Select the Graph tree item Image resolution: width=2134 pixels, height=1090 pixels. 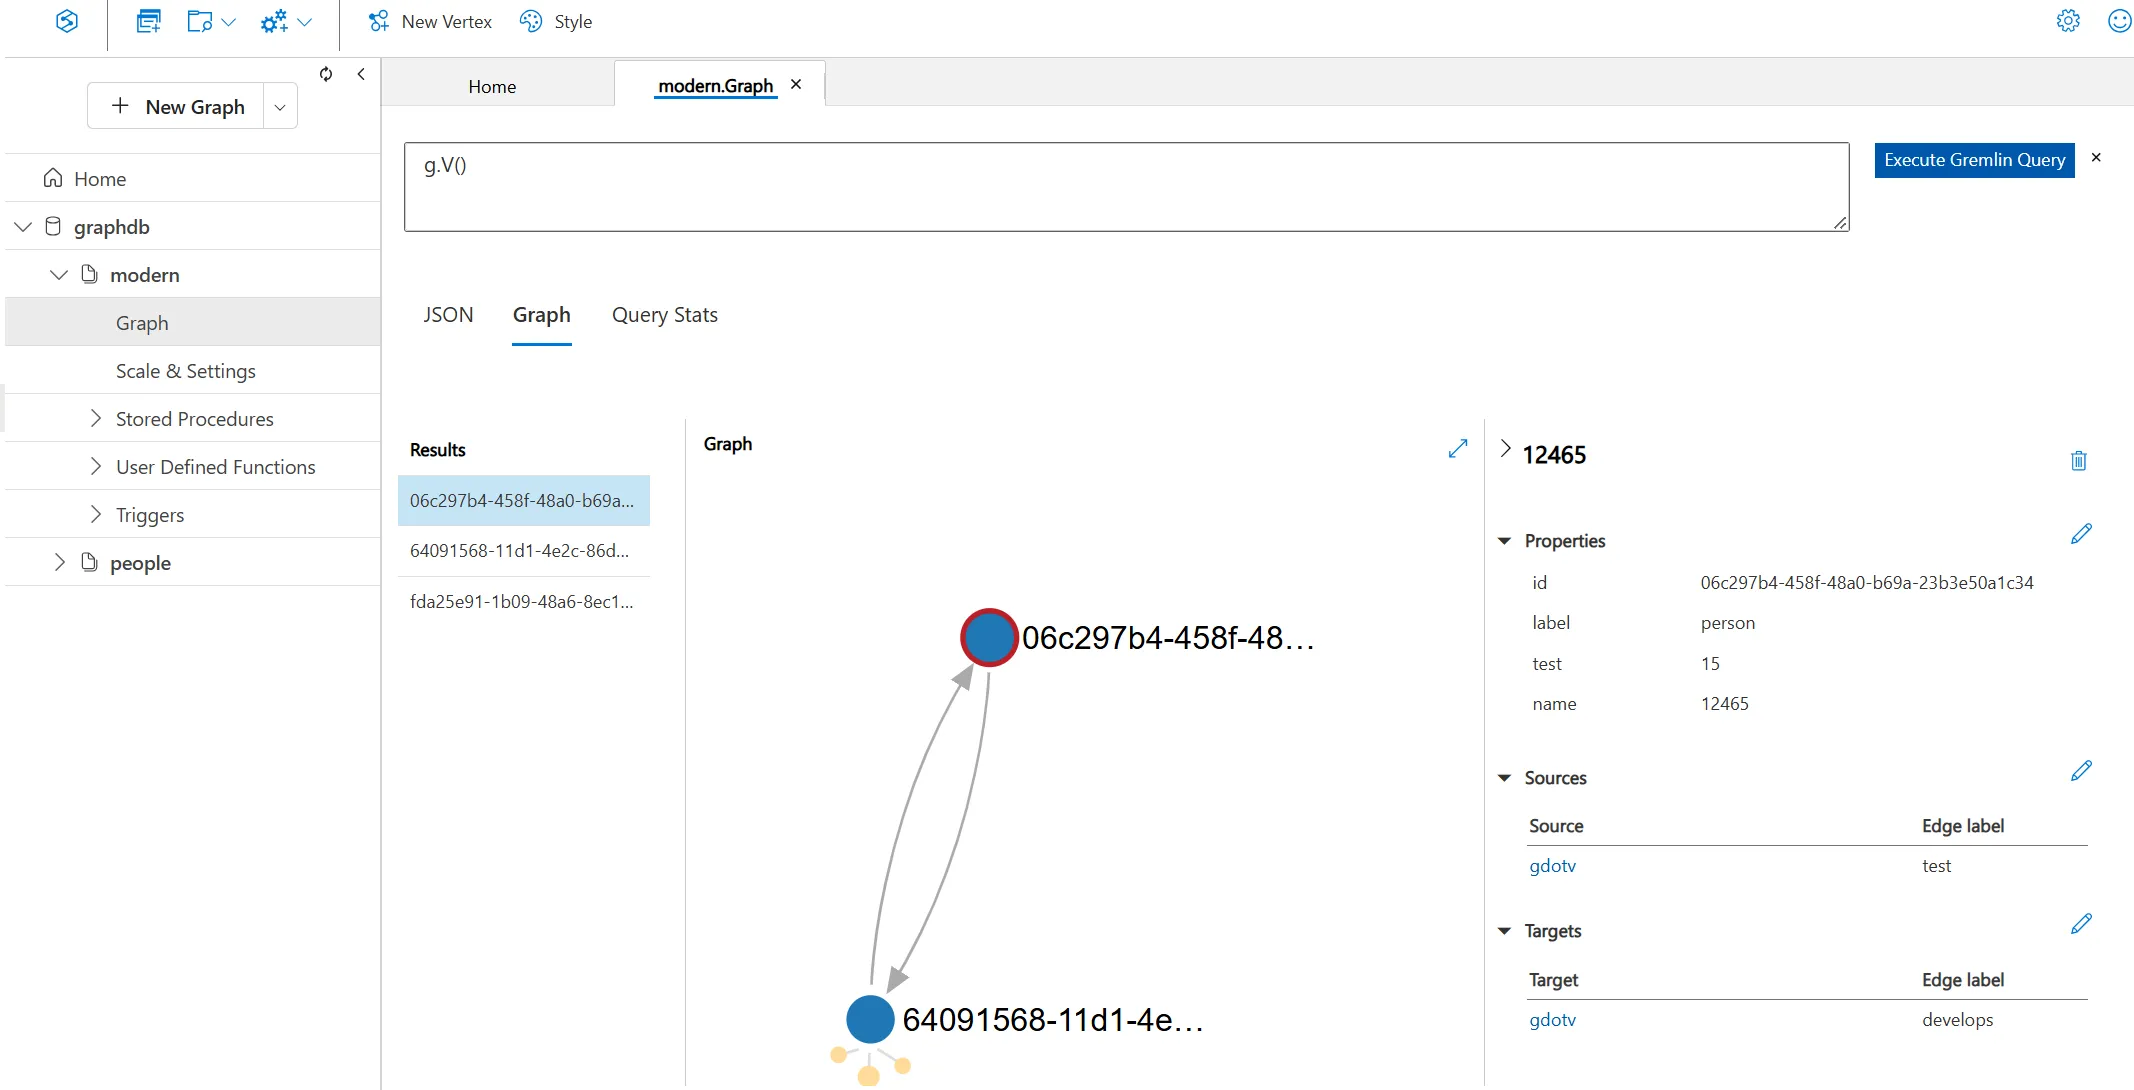tap(192, 322)
